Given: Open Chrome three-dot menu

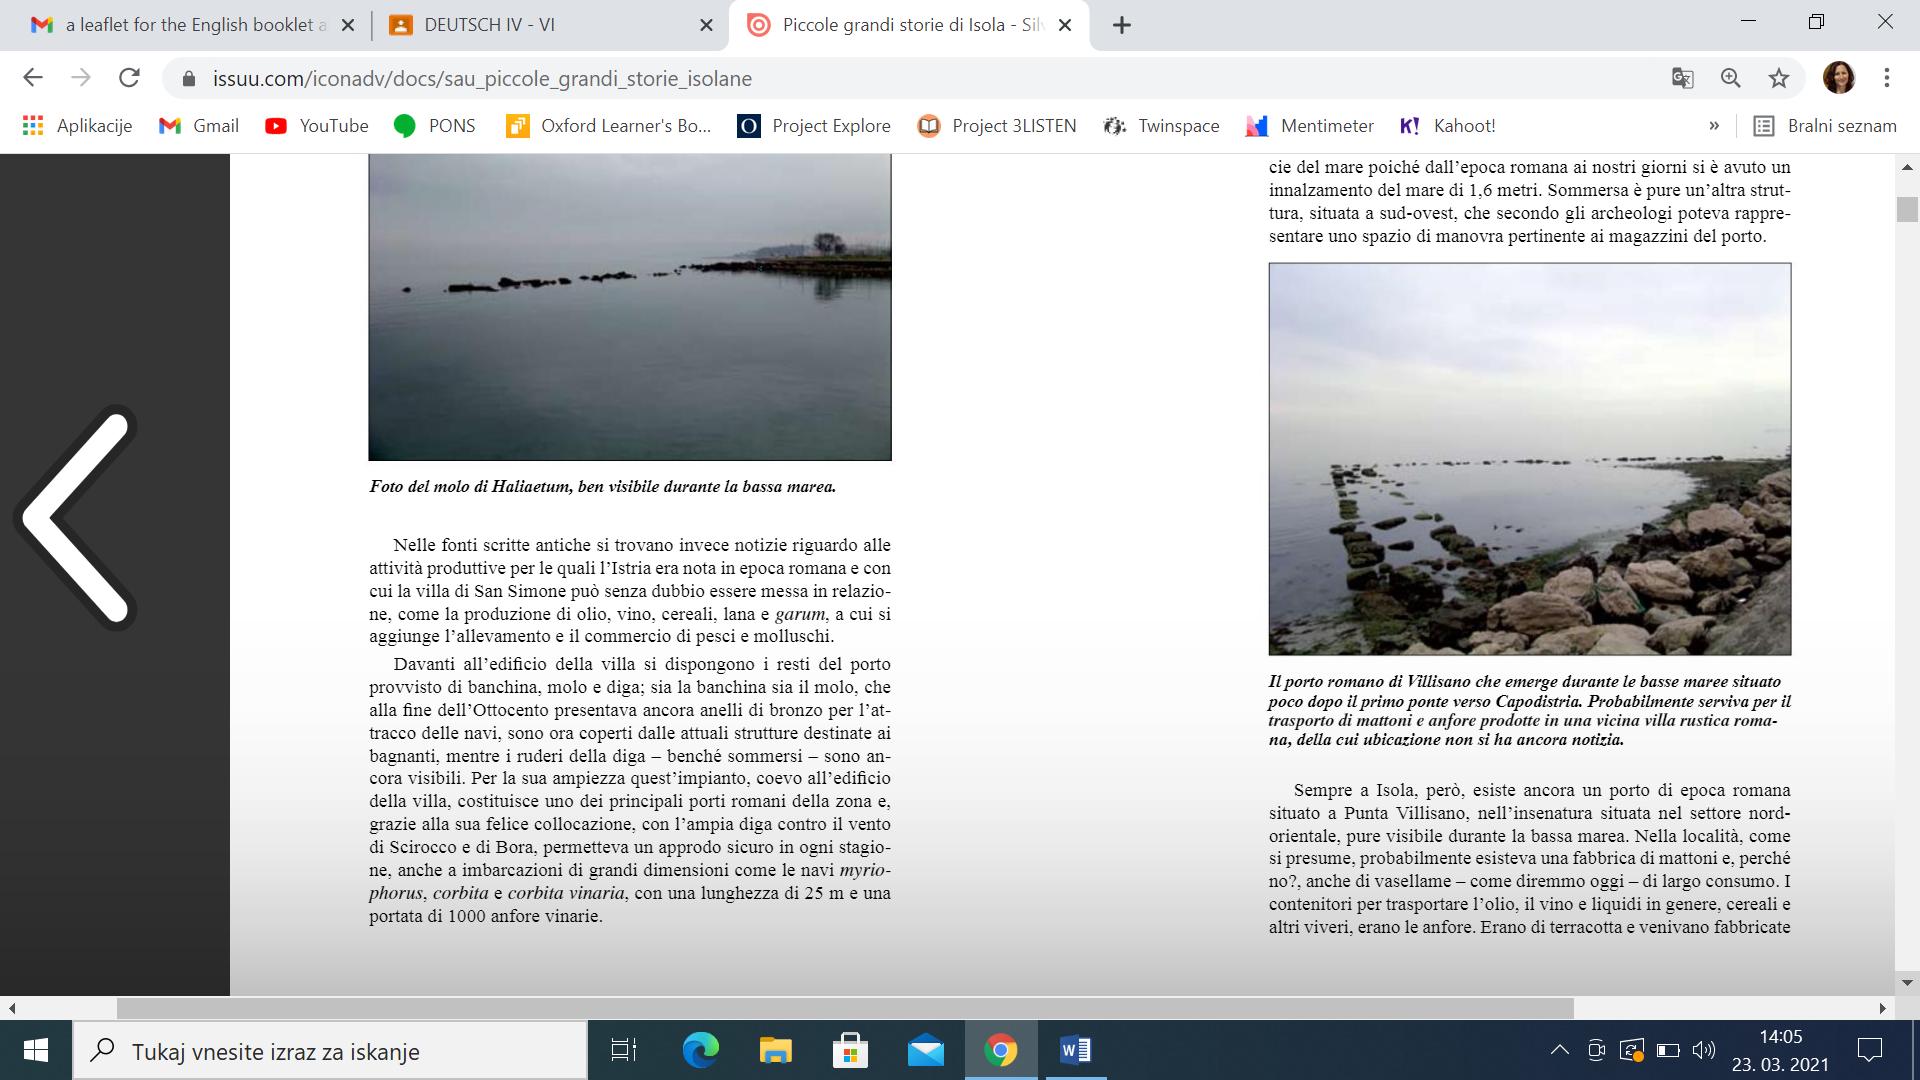Looking at the screenshot, I should click(1886, 78).
